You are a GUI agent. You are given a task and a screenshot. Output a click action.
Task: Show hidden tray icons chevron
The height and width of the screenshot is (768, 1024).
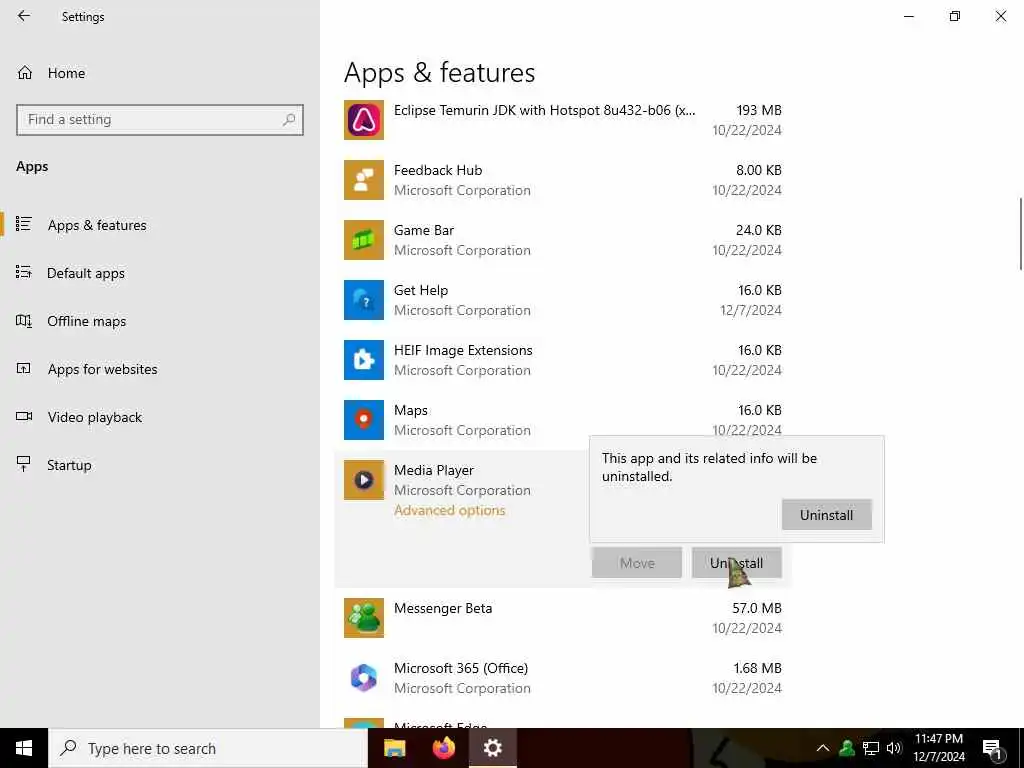pyautogui.click(x=823, y=749)
